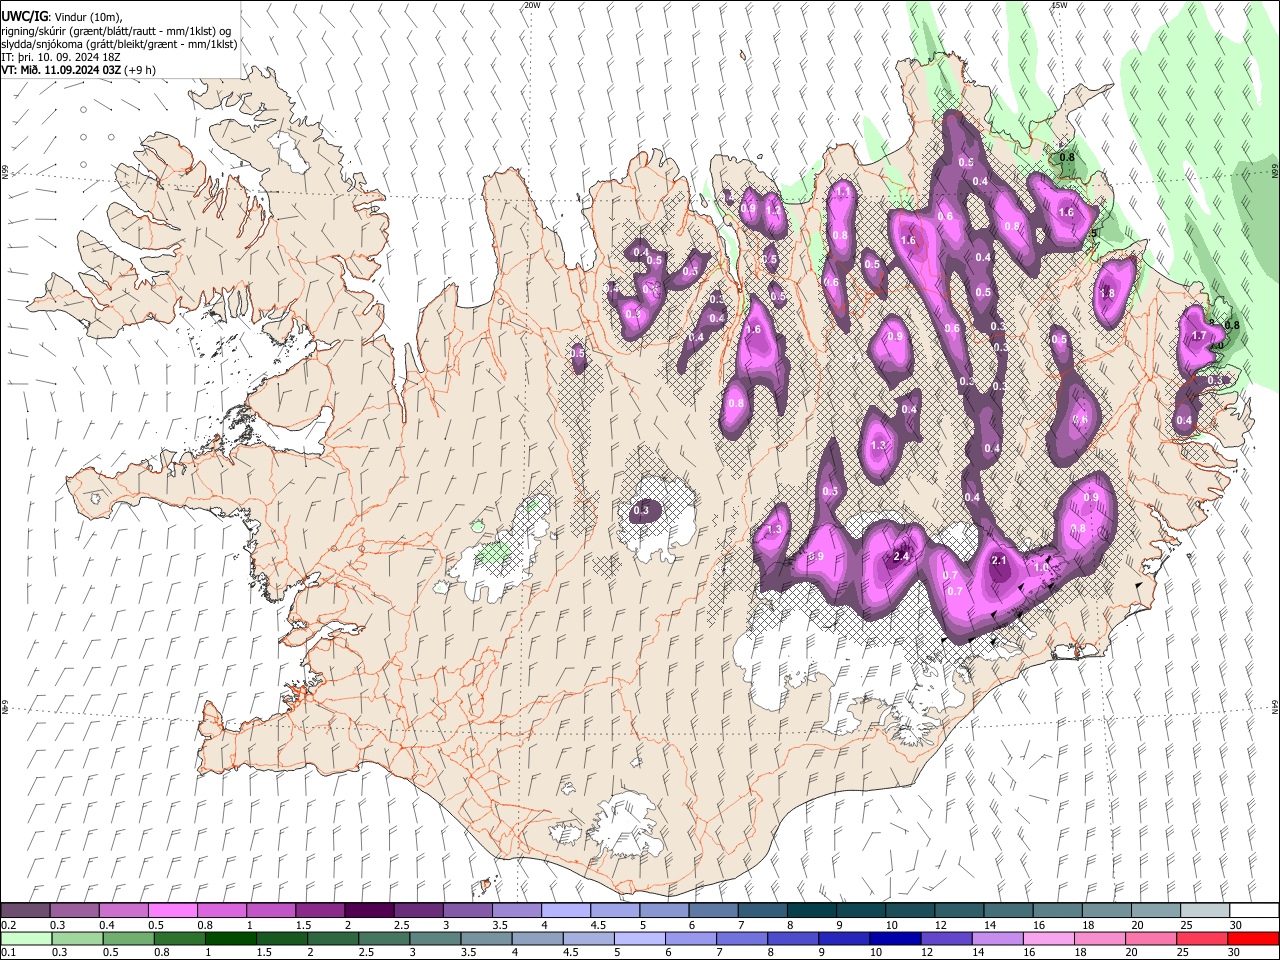Pick the deep blue rain swatch between 10 and 12
Screen dimensions: 1280x960
click(895, 938)
